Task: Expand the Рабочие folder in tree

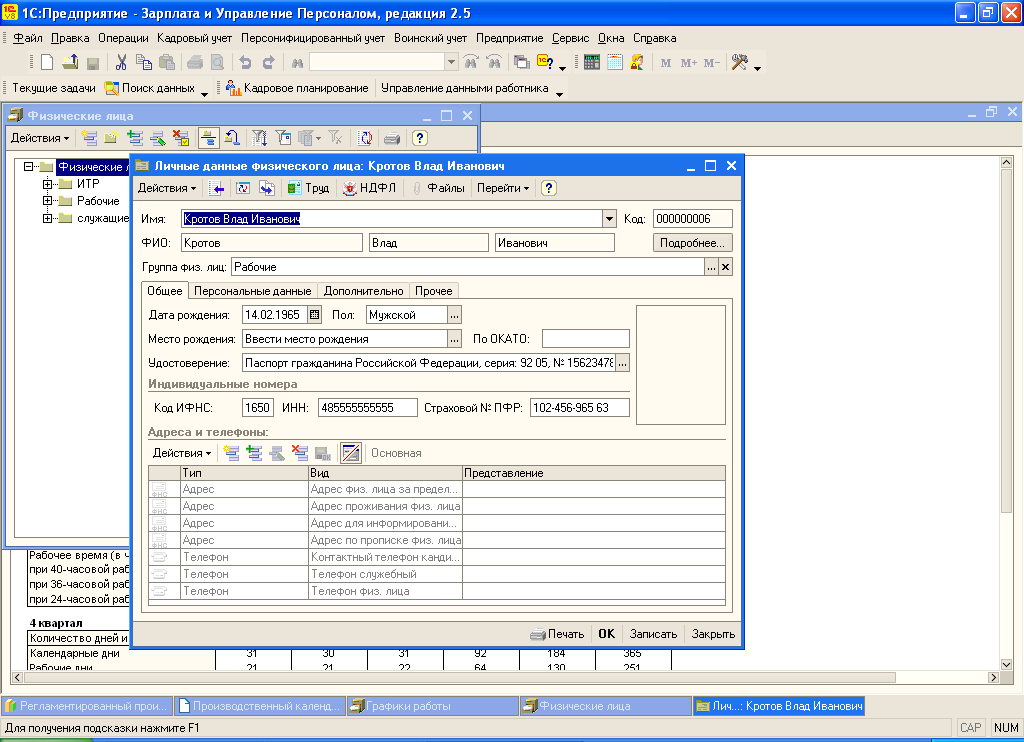Action: tap(47, 201)
